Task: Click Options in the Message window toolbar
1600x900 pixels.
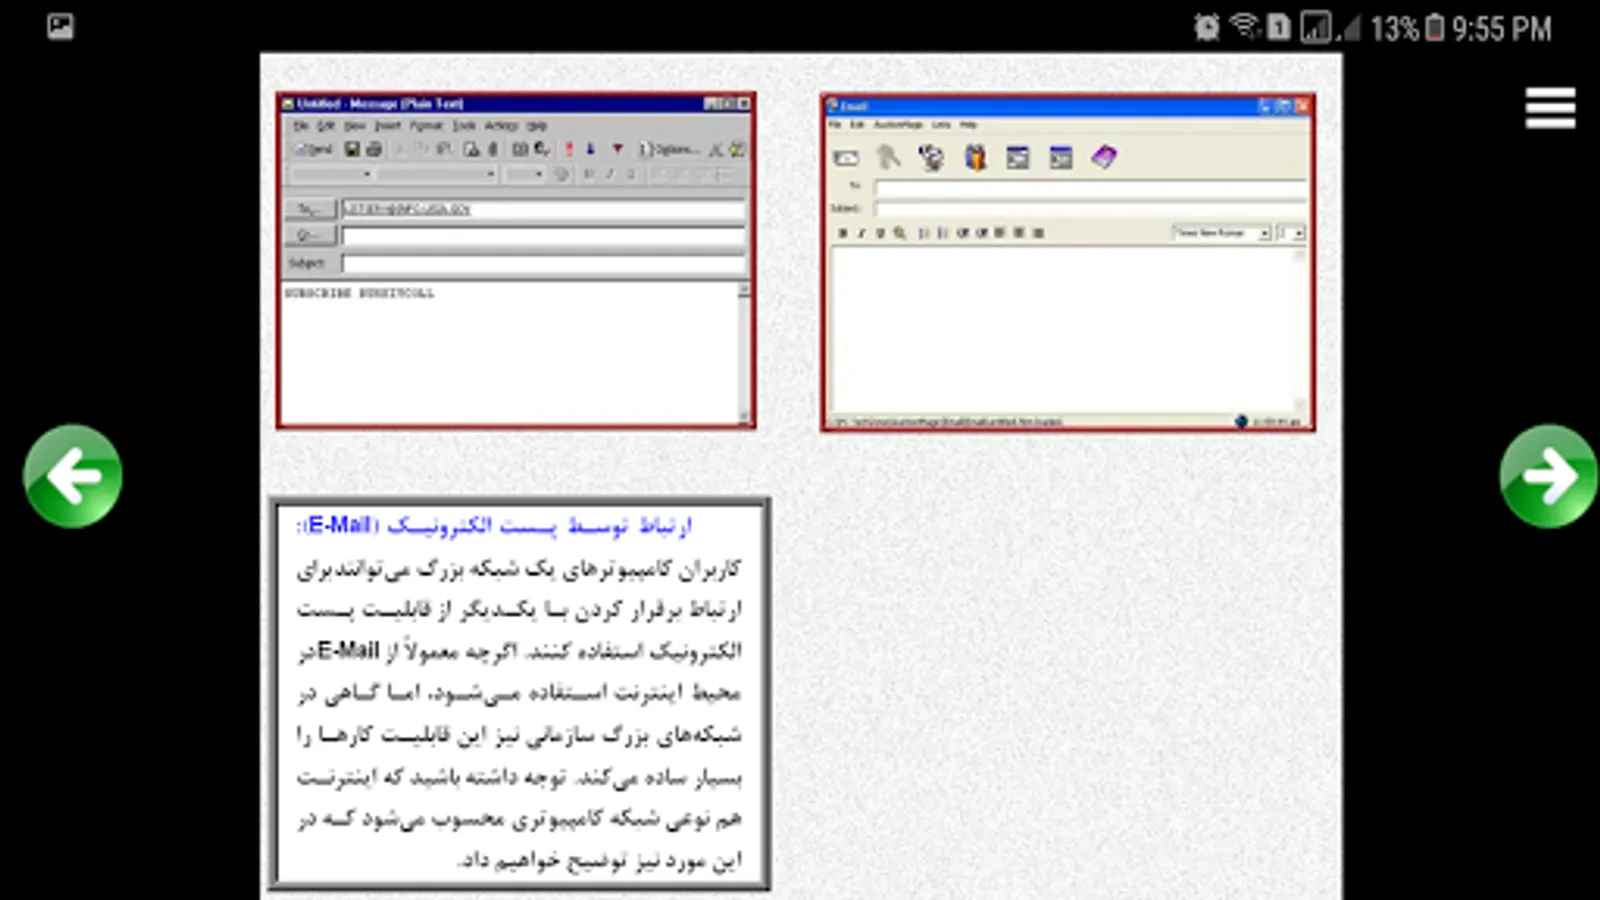Action: tap(668, 149)
